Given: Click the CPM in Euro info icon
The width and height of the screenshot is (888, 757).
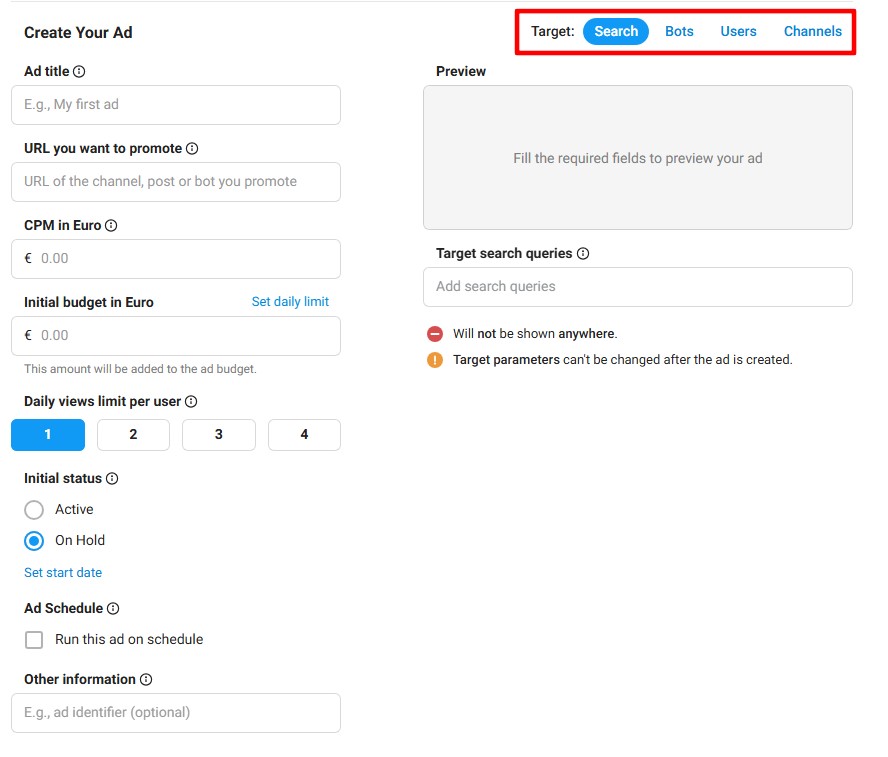Looking at the screenshot, I should click(x=111, y=226).
